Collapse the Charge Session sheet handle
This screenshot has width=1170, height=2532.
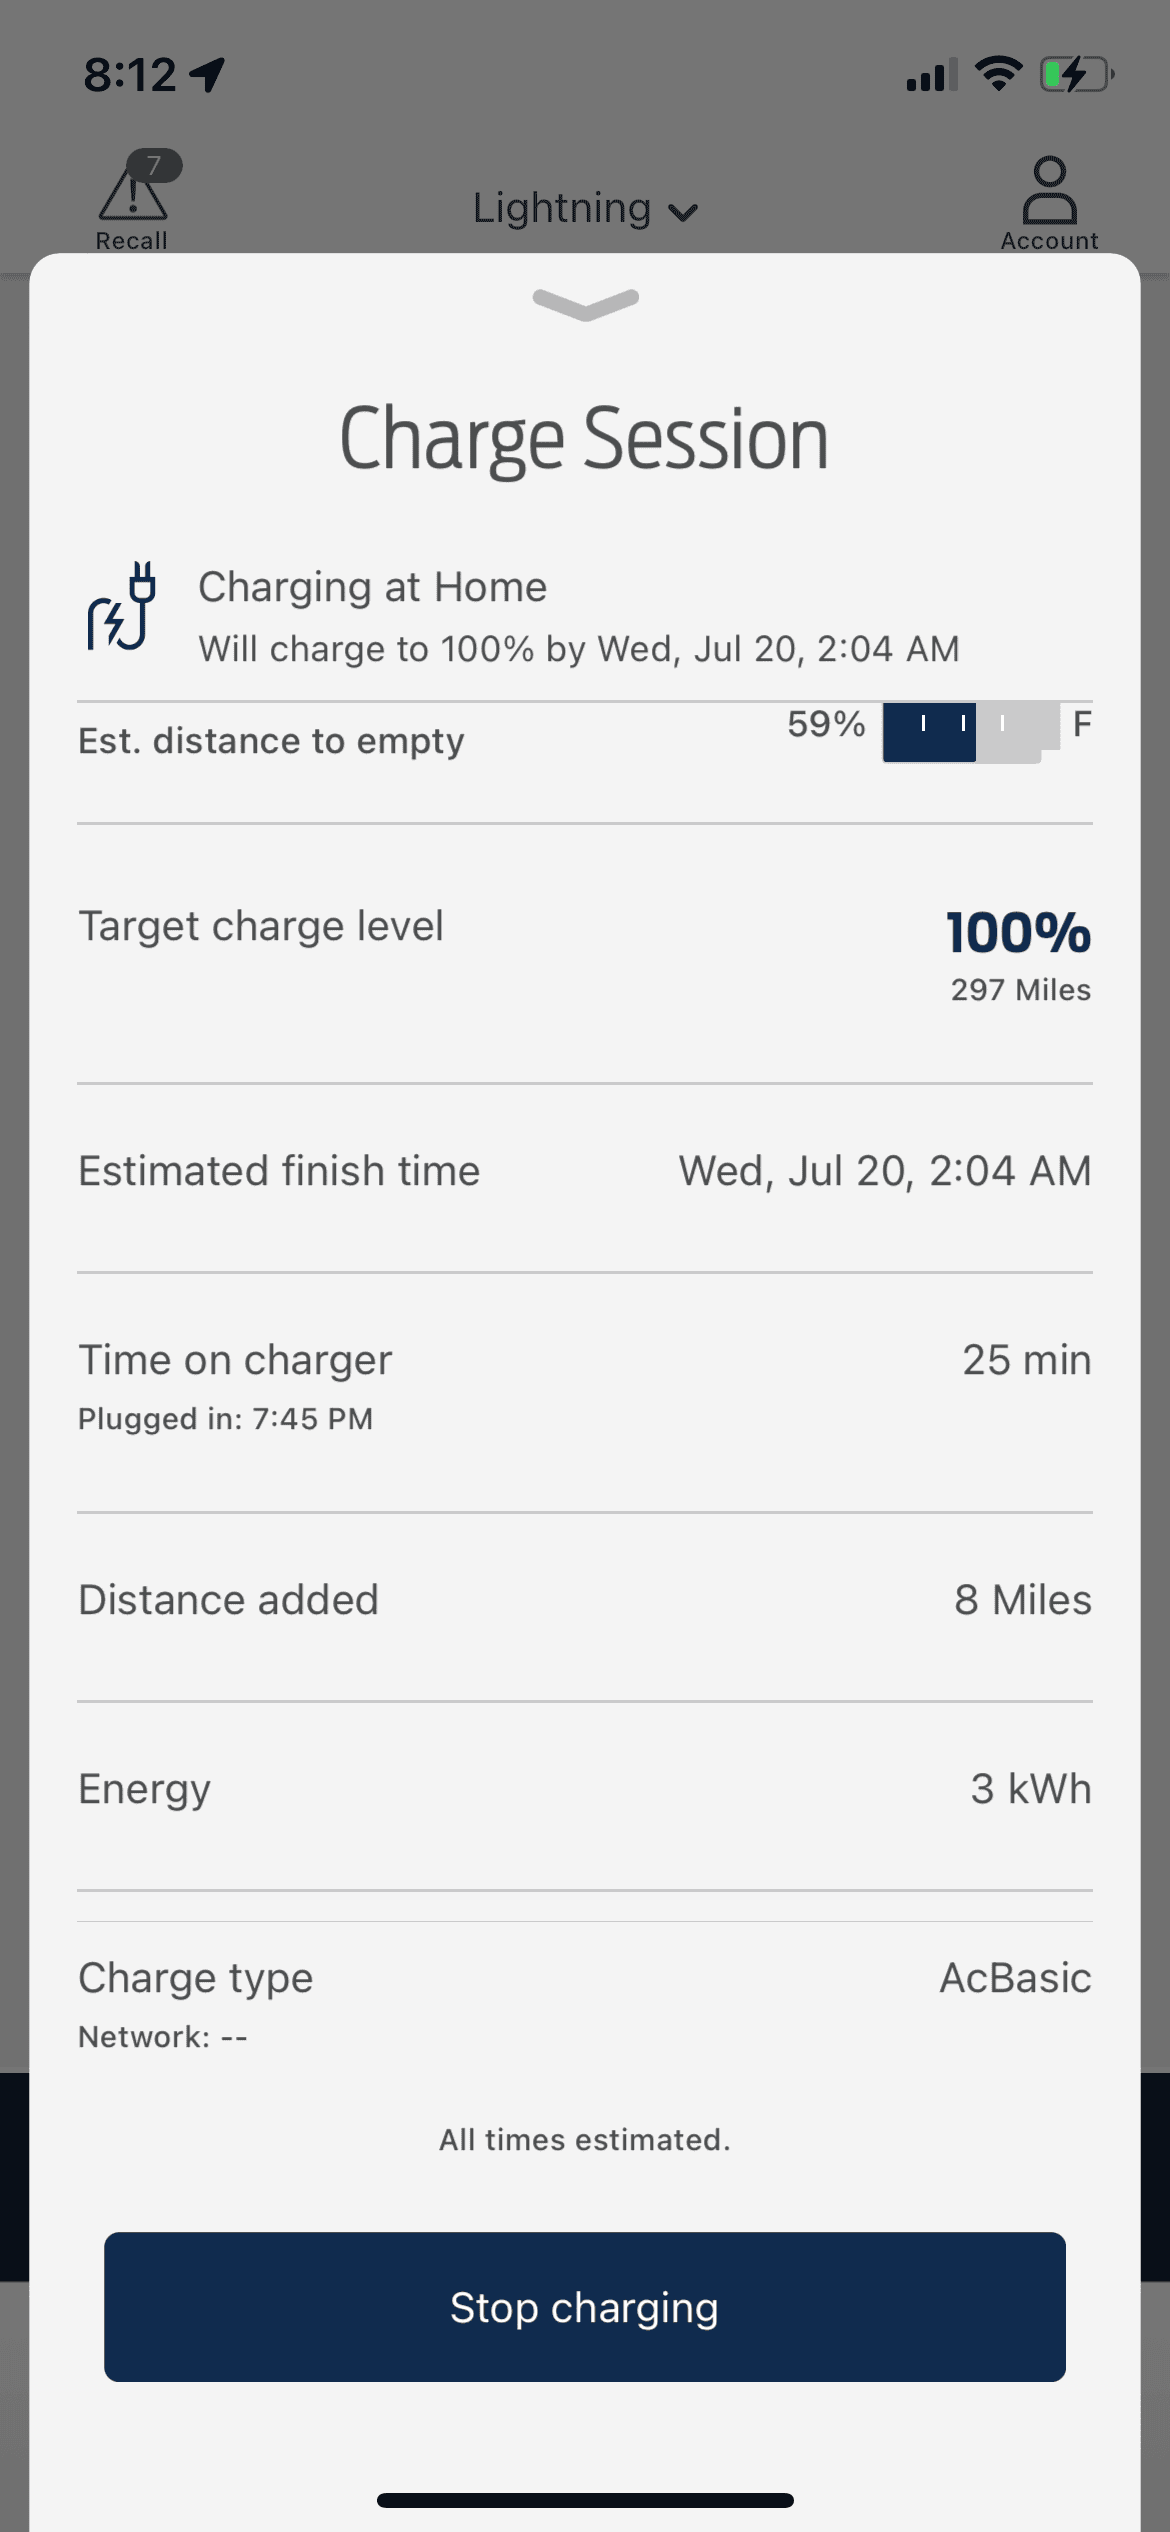click(586, 303)
